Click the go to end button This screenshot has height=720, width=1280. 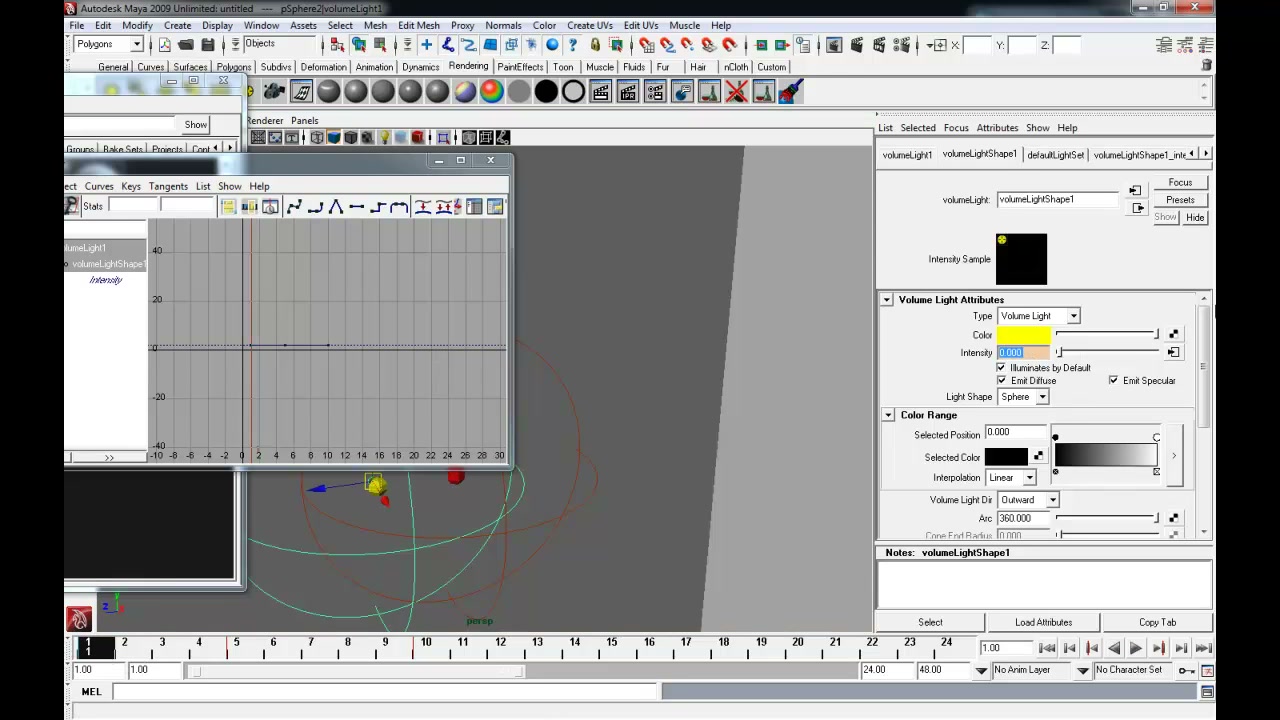click(1204, 649)
